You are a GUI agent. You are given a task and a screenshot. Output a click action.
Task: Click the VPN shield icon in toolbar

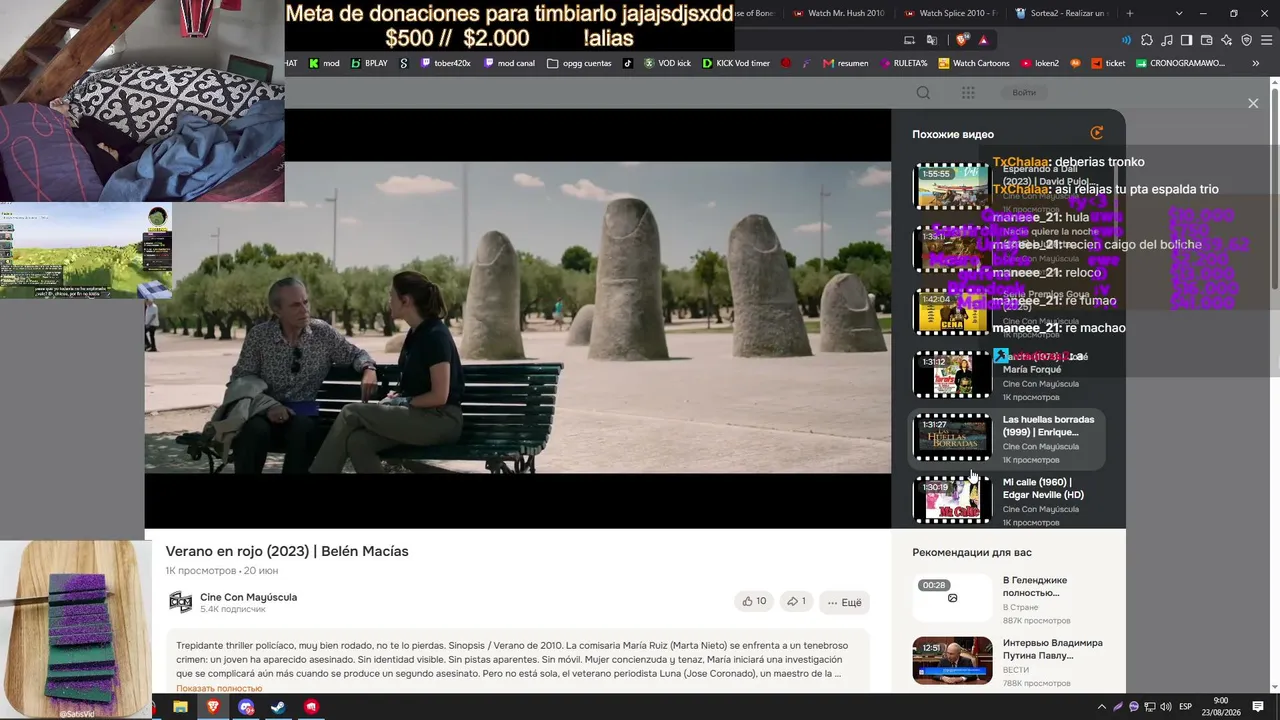1247,40
